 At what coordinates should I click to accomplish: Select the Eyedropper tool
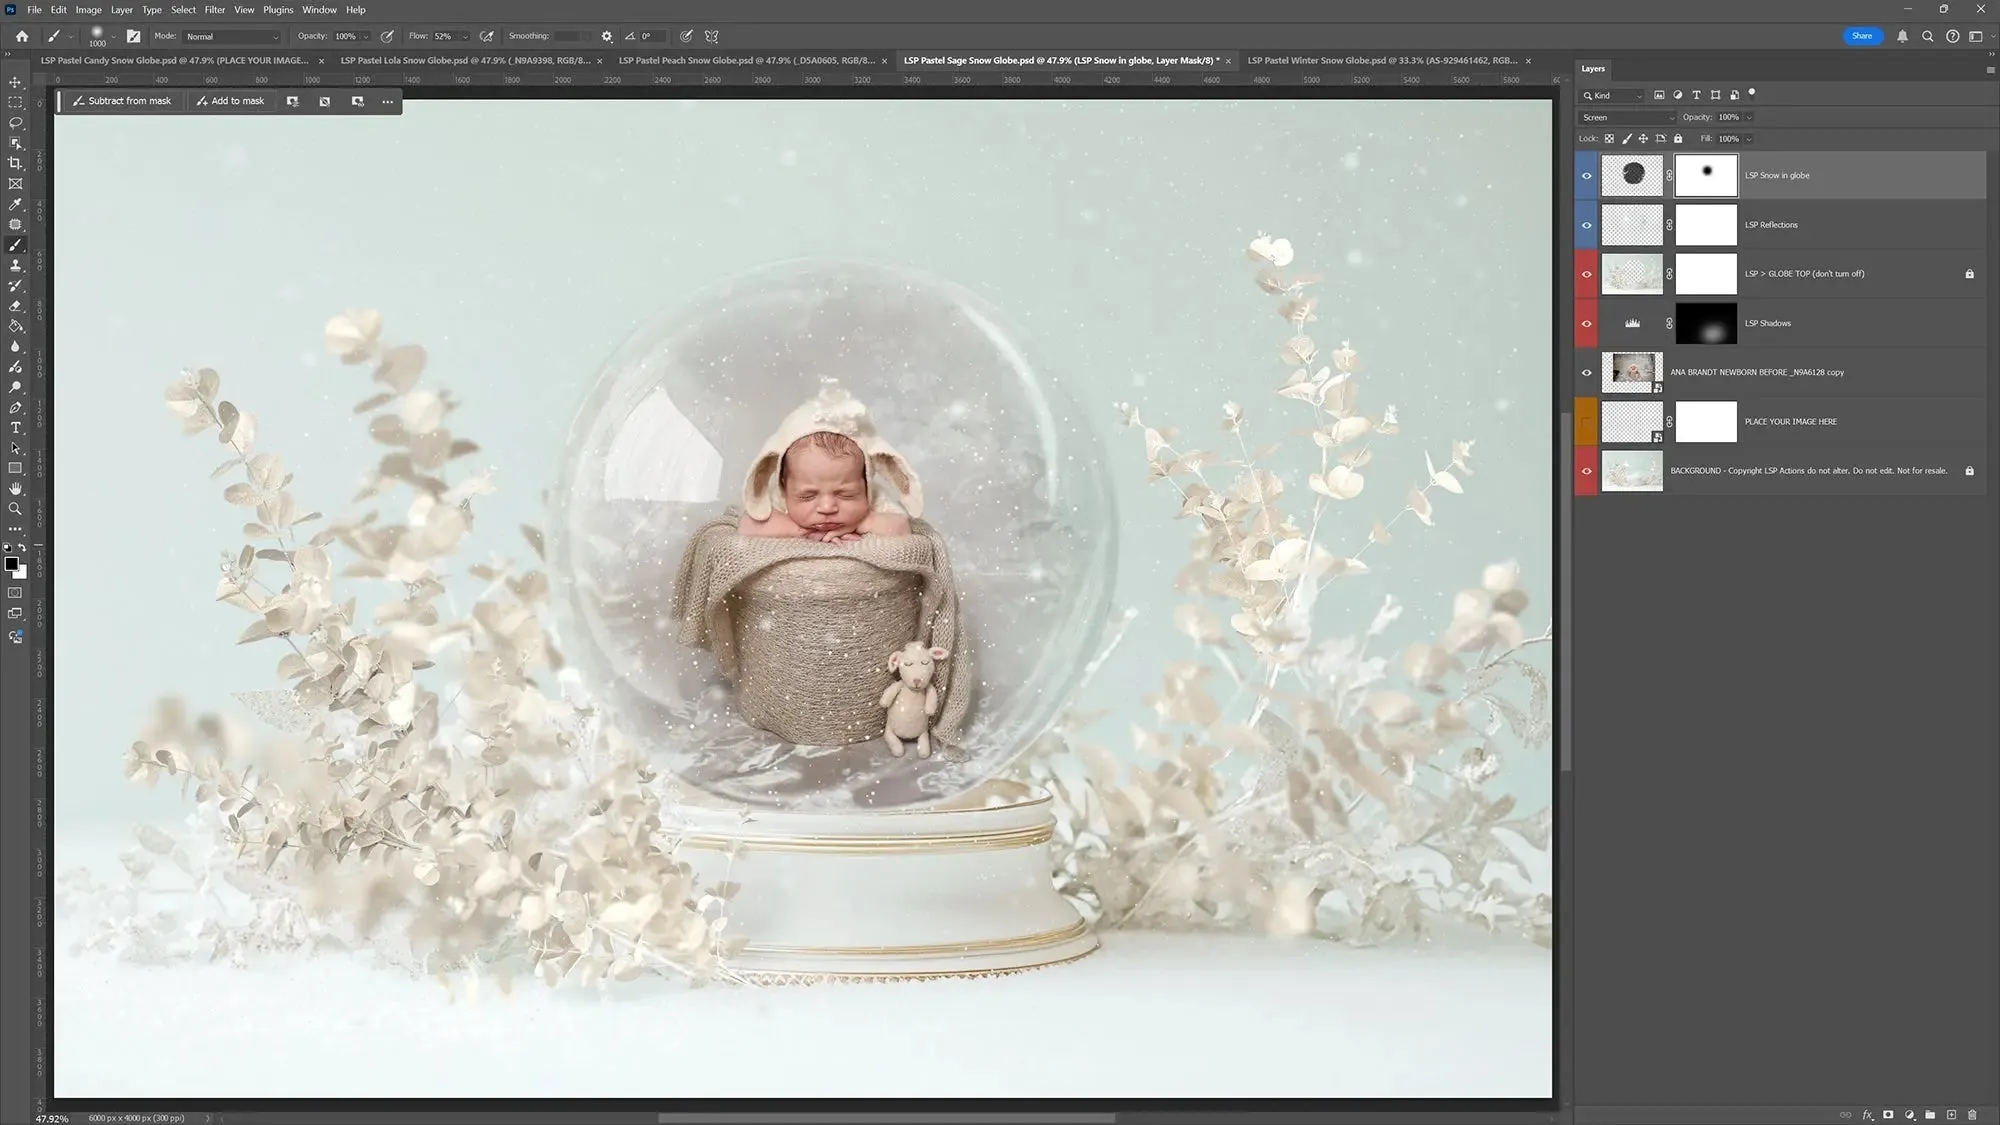(x=15, y=204)
